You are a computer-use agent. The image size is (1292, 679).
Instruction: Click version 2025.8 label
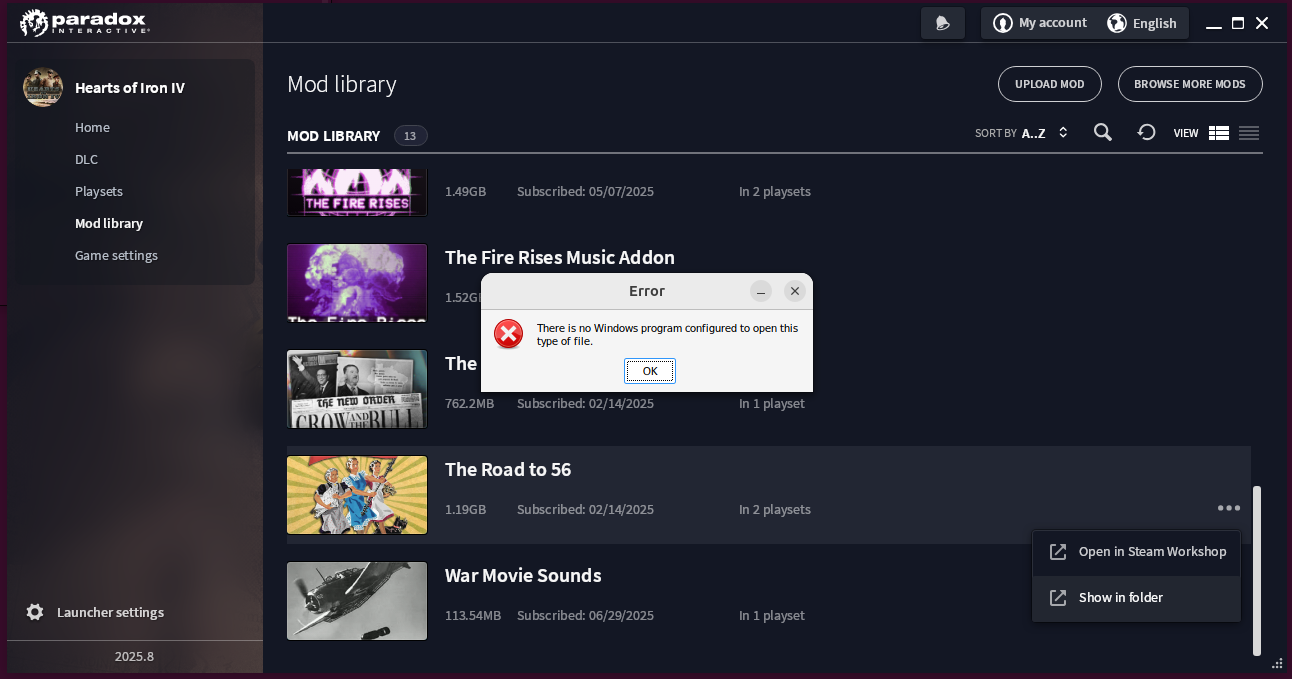click(x=134, y=657)
